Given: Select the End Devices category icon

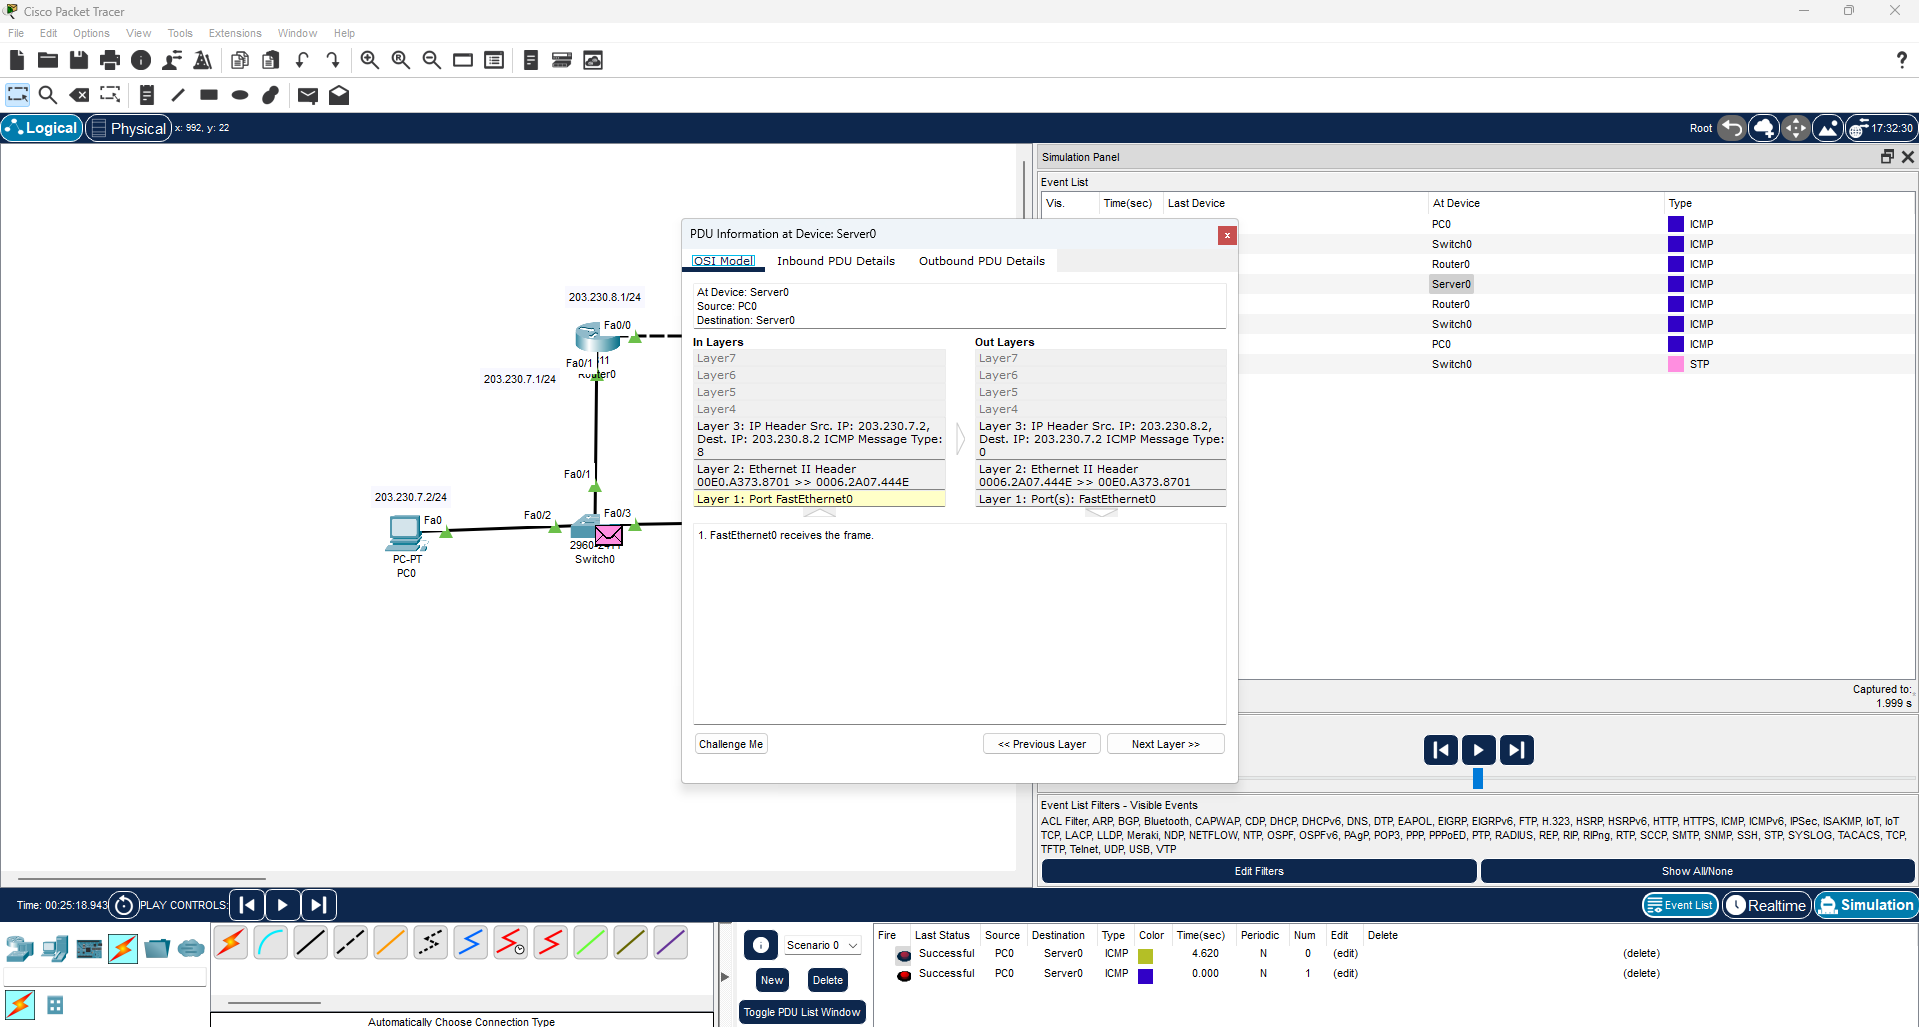Looking at the screenshot, I should tap(55, 947).
